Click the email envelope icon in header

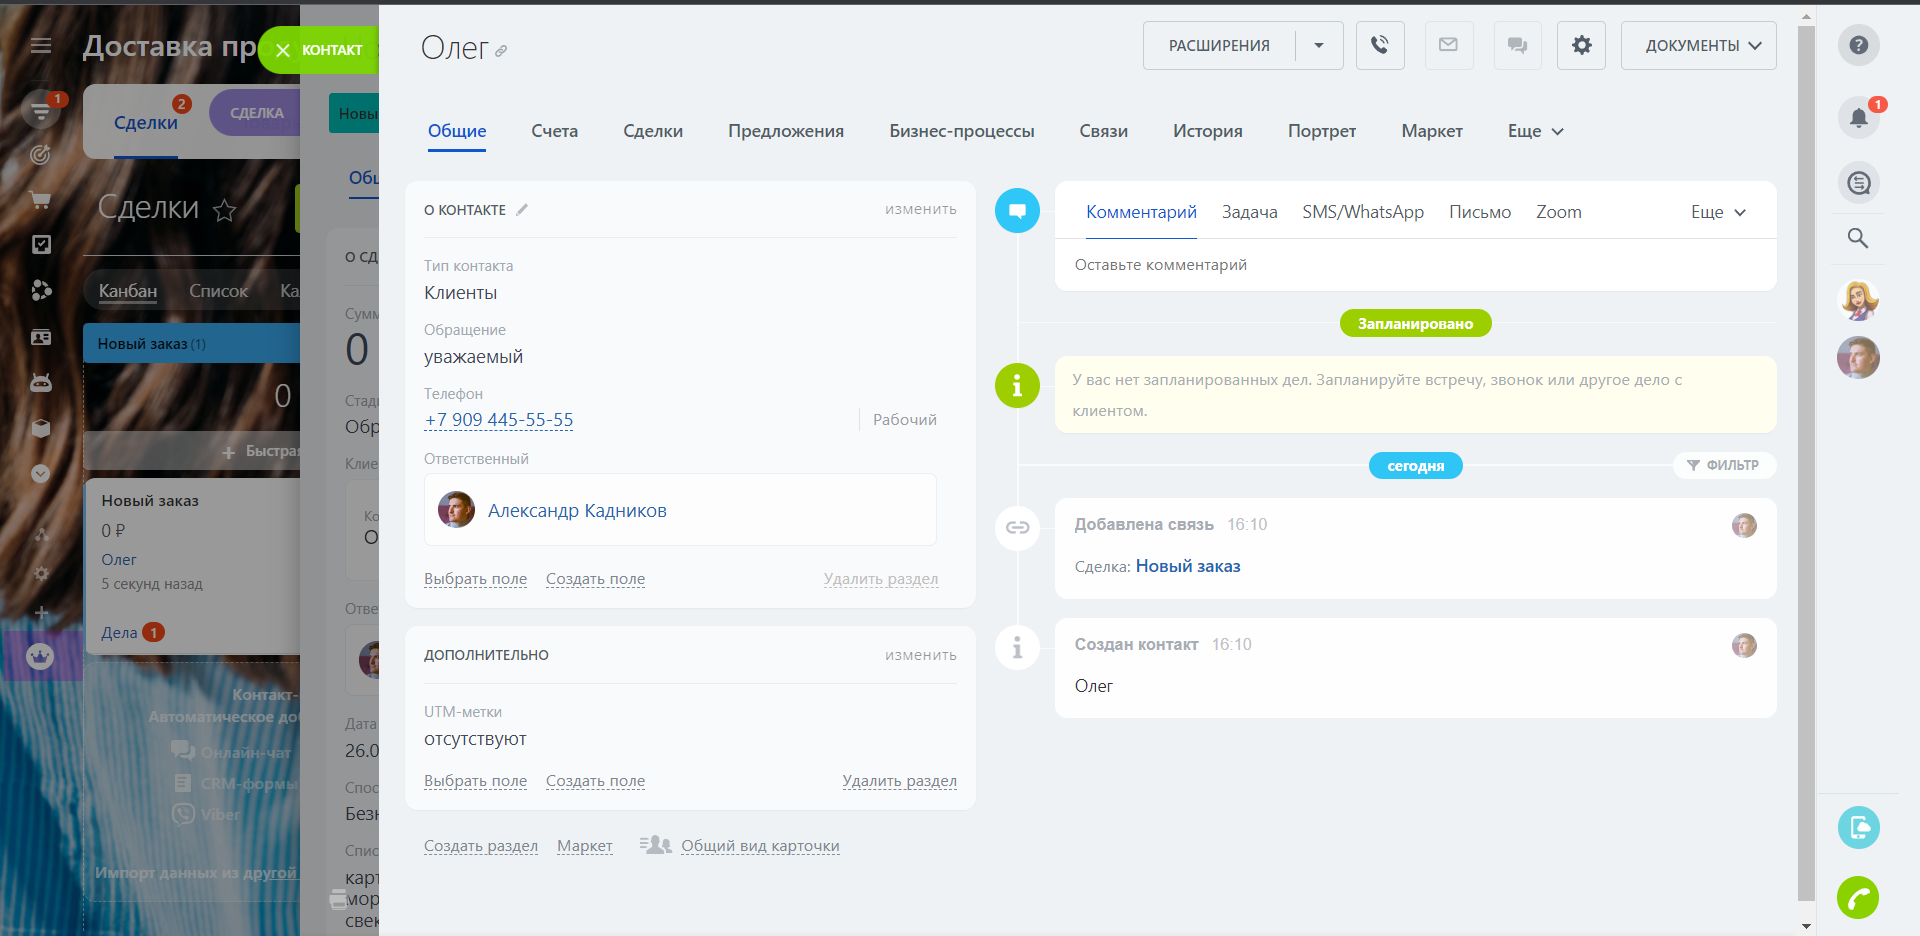click(1448, 45)
